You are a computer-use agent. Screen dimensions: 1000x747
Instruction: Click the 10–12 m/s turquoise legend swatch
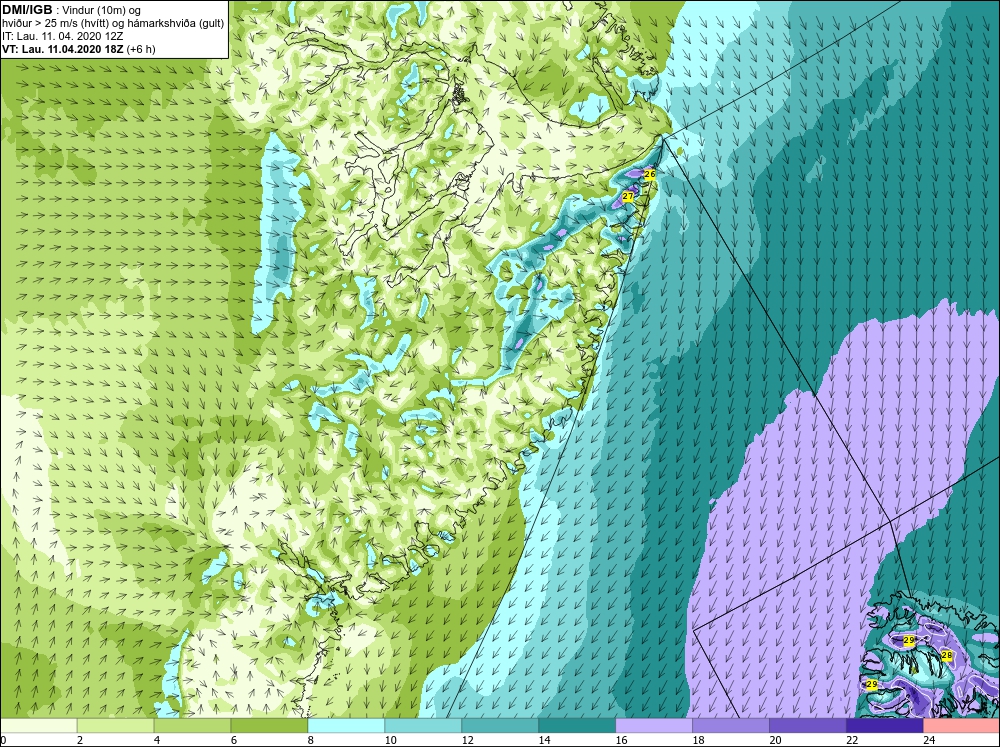point(423,726)
